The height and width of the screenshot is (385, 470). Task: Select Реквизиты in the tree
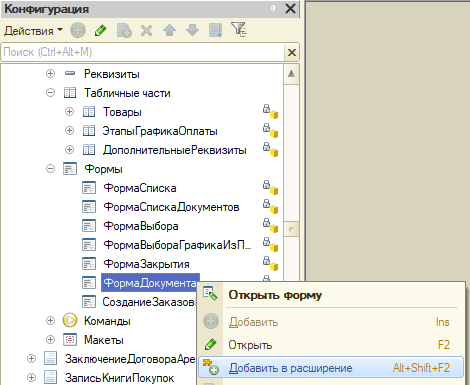112,74
